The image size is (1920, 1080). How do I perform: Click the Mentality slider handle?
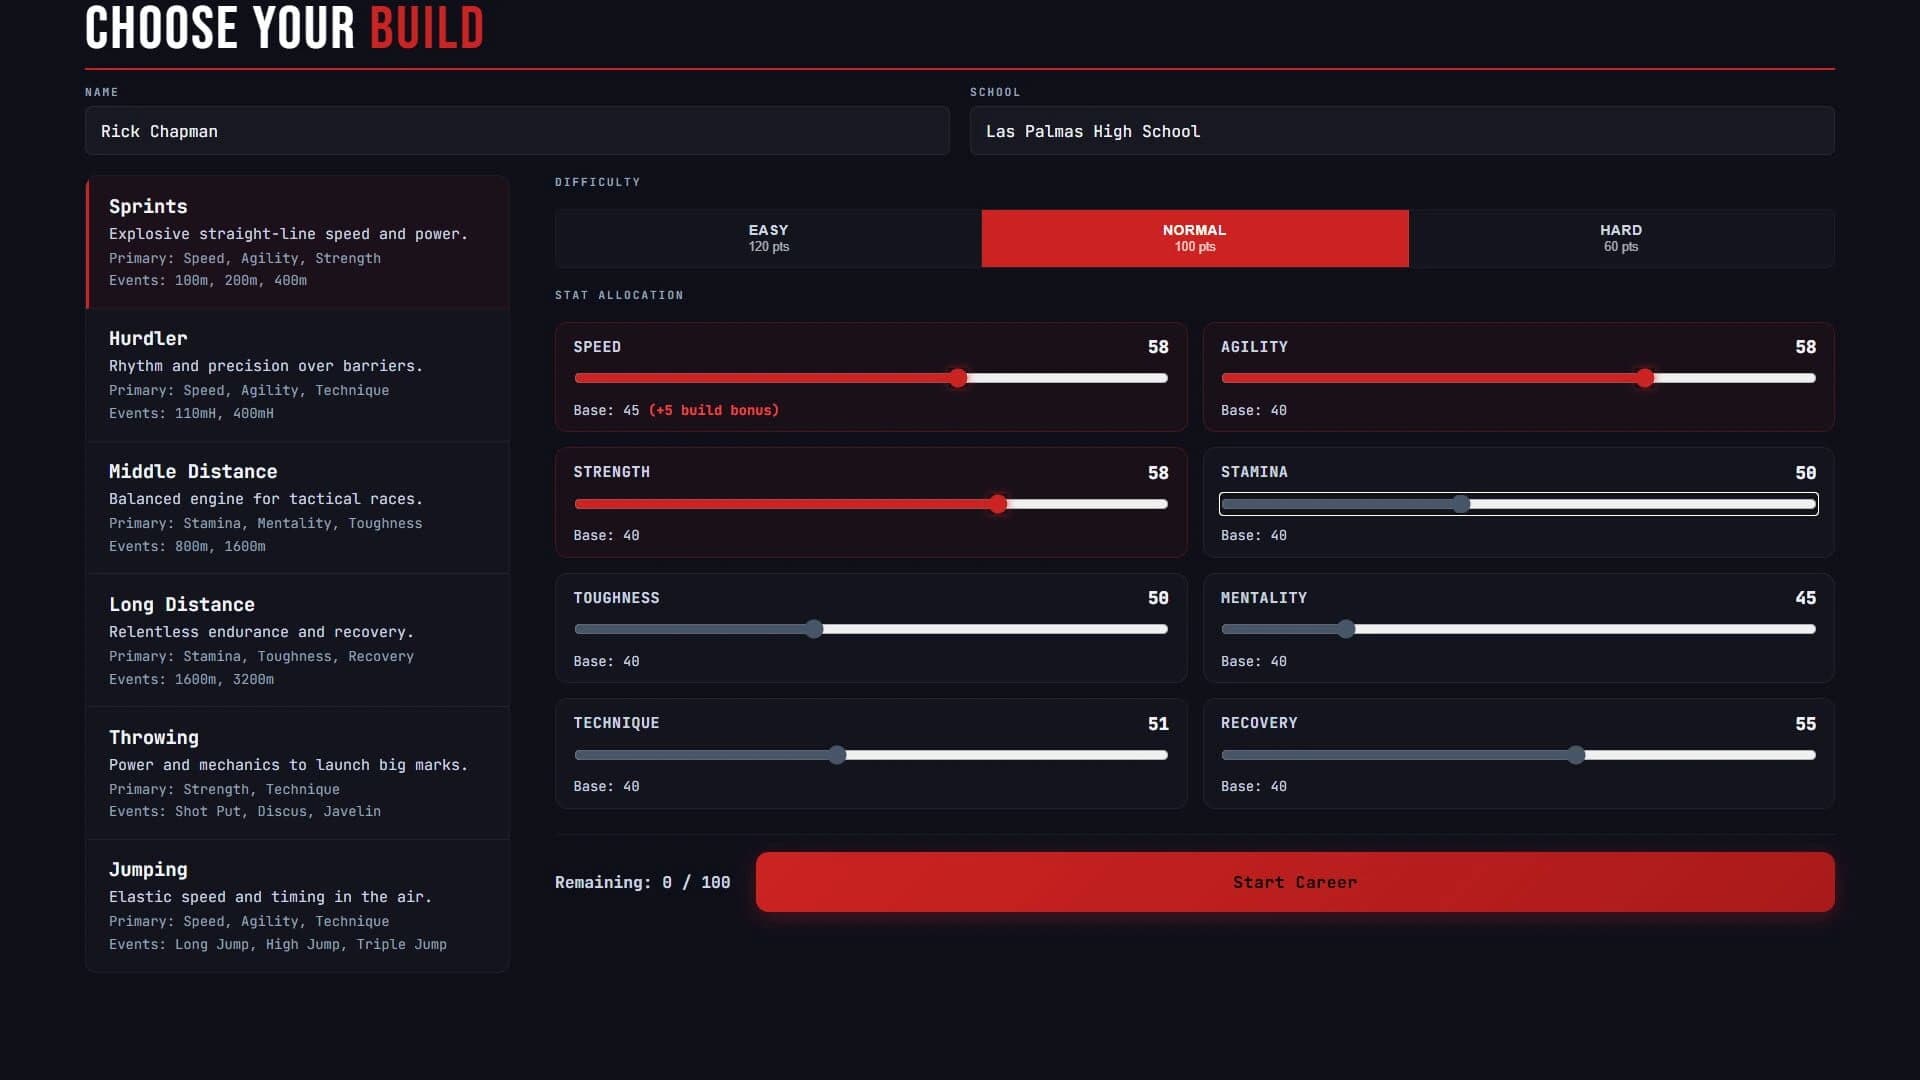click(x=1346, y=629)
